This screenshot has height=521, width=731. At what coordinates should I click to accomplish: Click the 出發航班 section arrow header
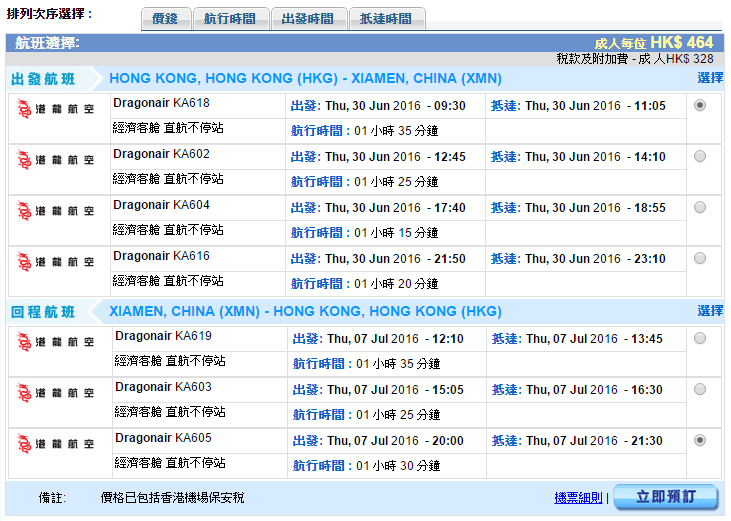tap(50, 79)
